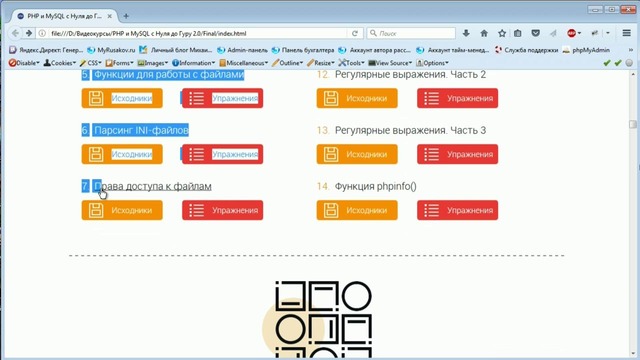Open the CSS dropdown menu
This screenshot has height=360, width=640.
(x=90, y=63)
